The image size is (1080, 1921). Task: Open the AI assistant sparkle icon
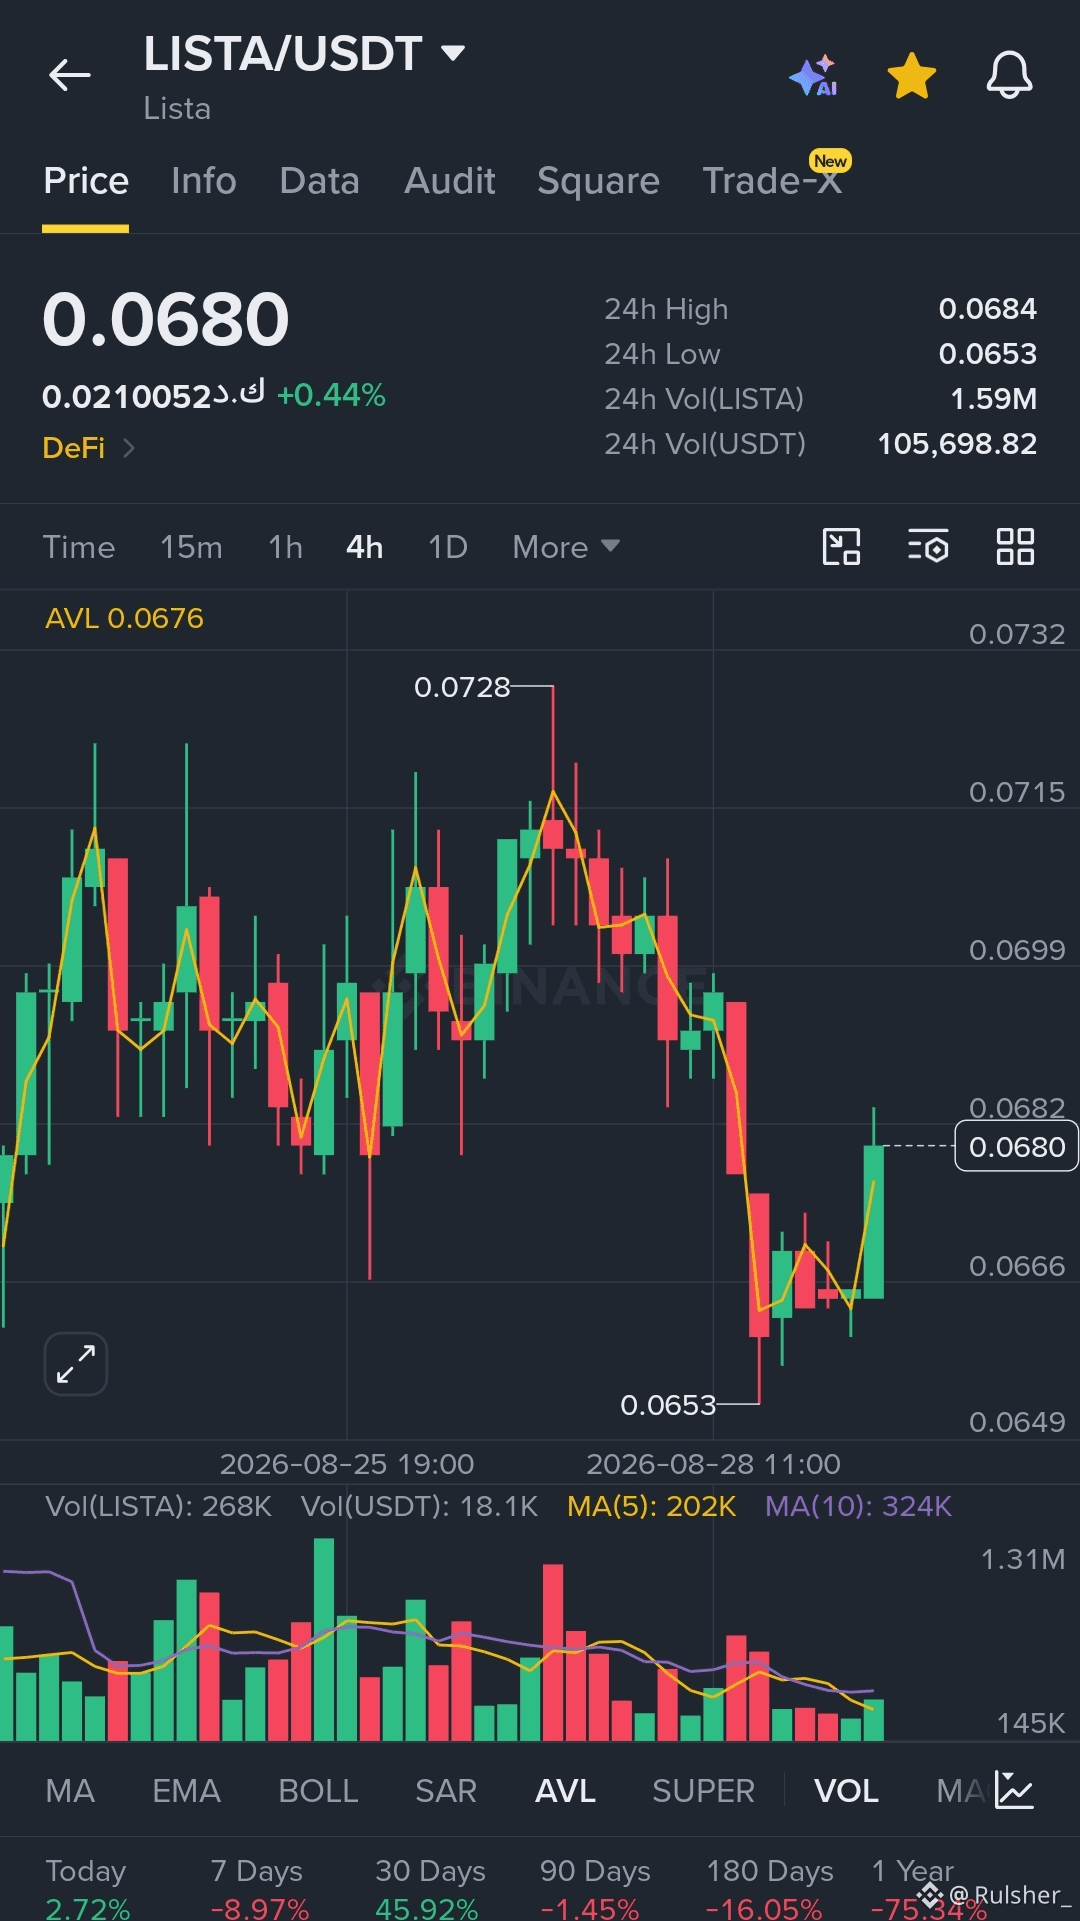[814, 75]
